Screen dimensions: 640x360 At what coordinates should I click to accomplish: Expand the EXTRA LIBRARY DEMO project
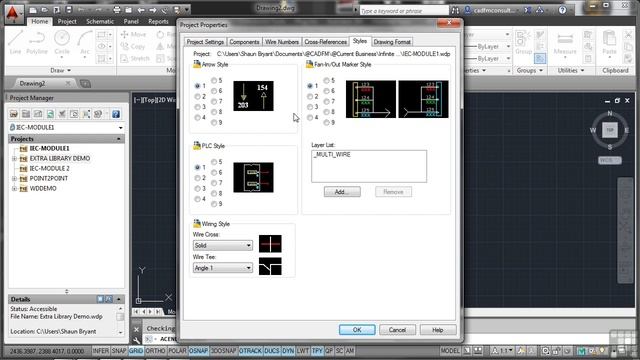[x=14, y=158]
